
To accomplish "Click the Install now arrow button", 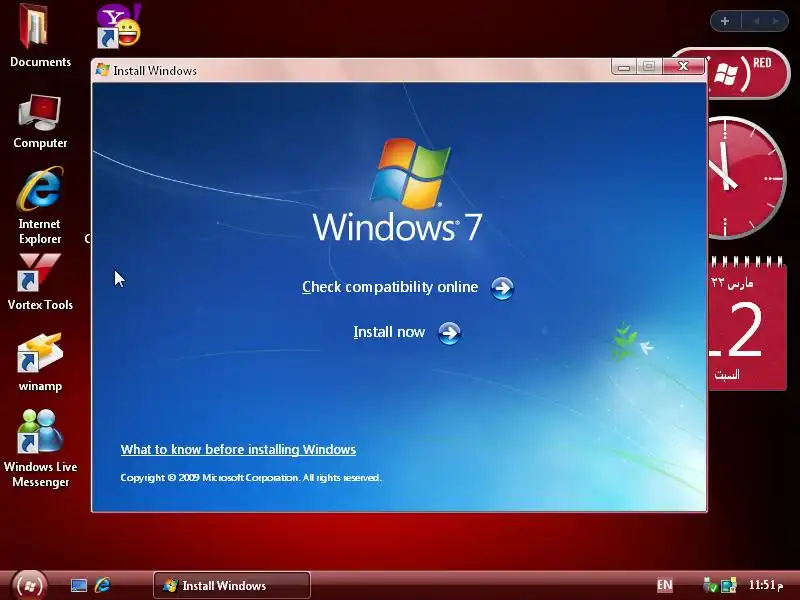I will pos(449,333).
